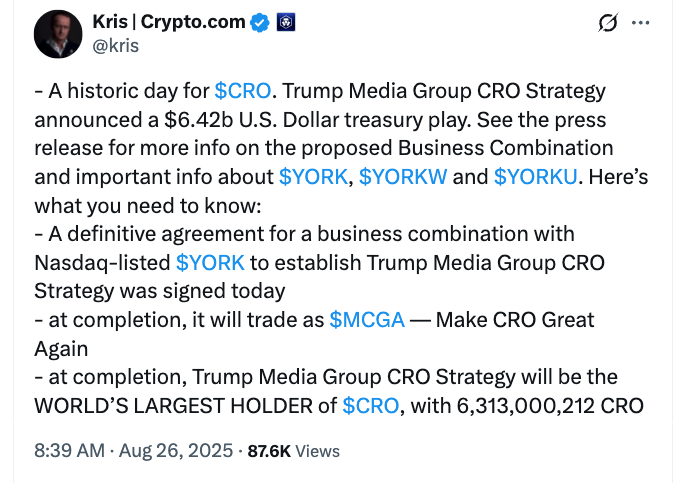Open the $YORK cashtag before $YORKW
This screenshot has height=495, width=690.
[x=314, y=177]
